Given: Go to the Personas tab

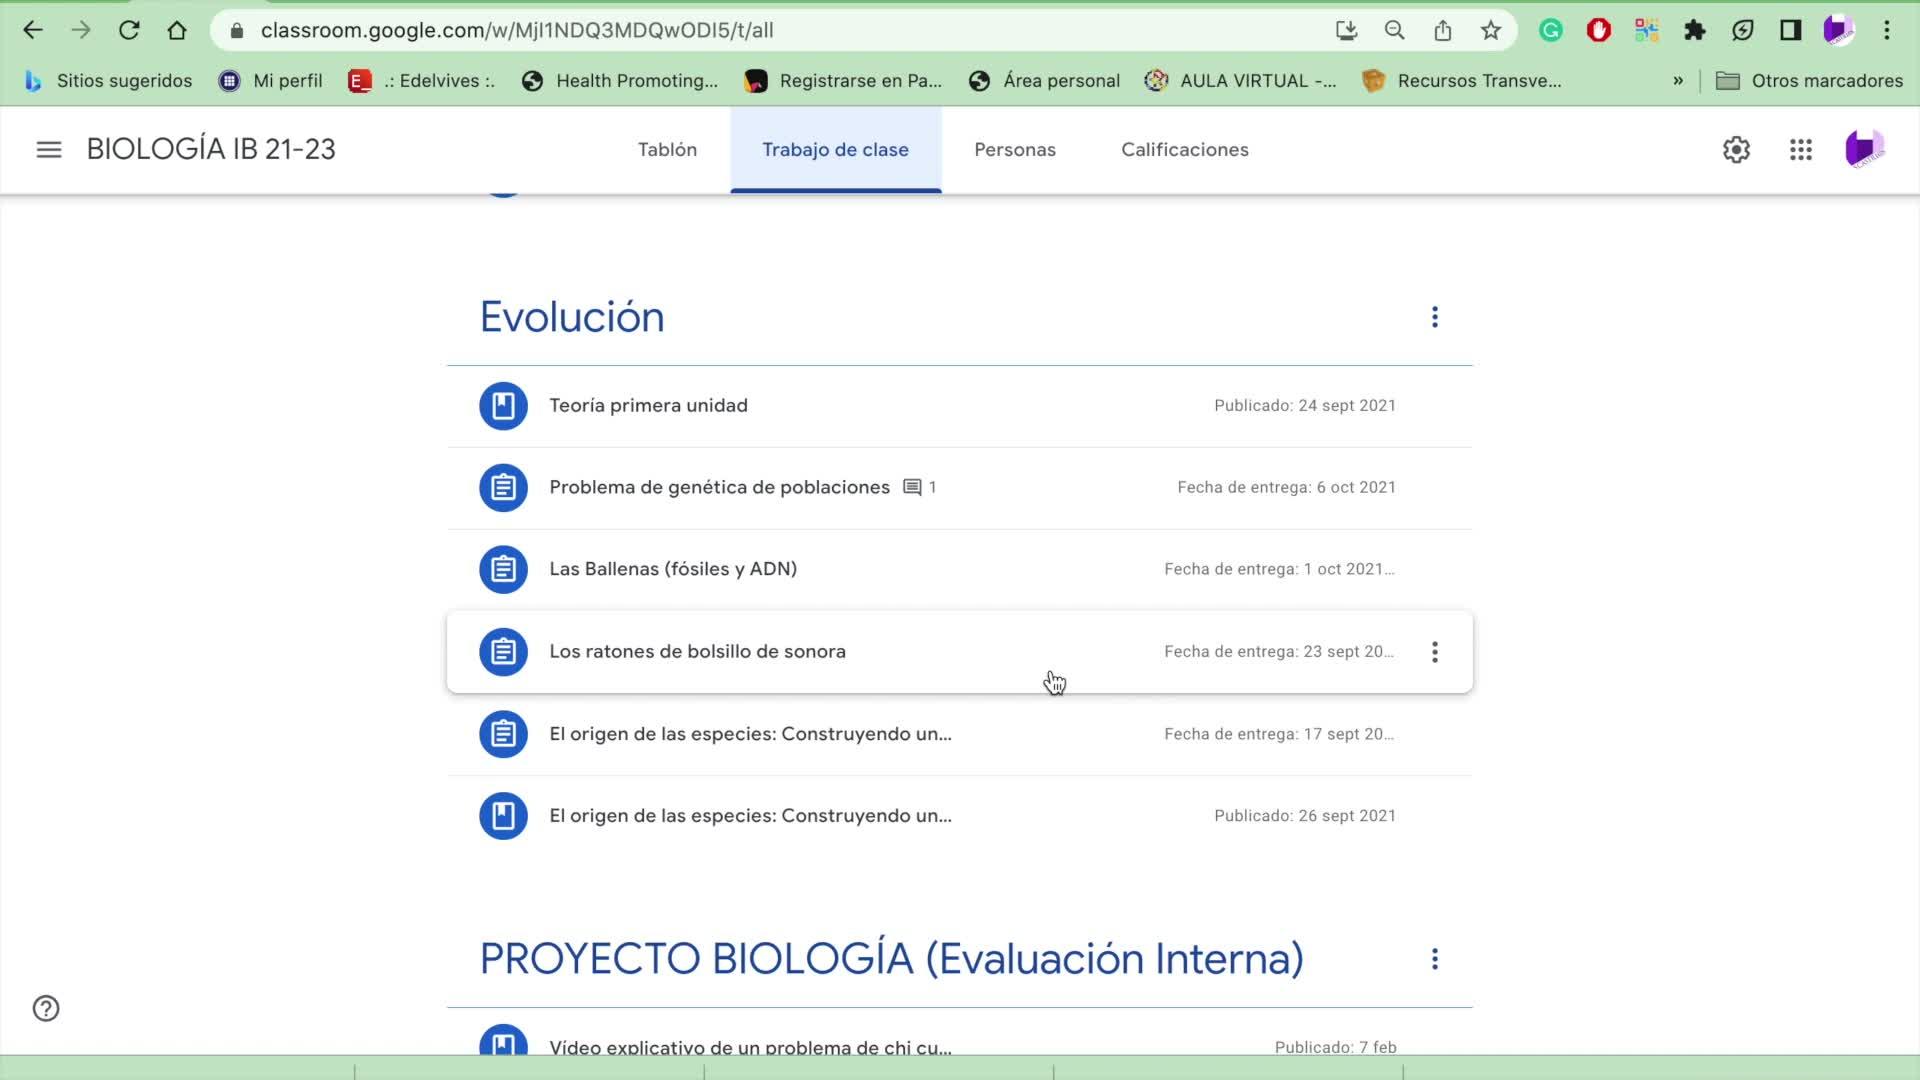Looking at the screenshot, I should coord(1014,150).
